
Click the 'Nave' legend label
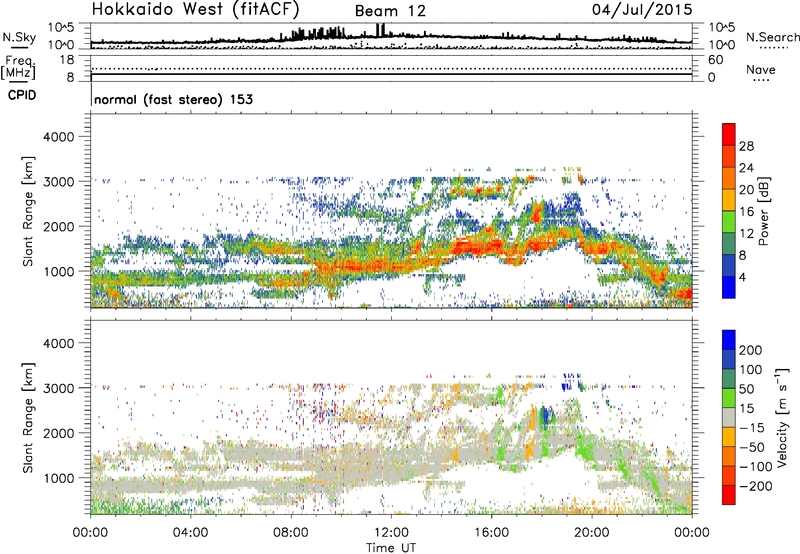tap(761, 70)
